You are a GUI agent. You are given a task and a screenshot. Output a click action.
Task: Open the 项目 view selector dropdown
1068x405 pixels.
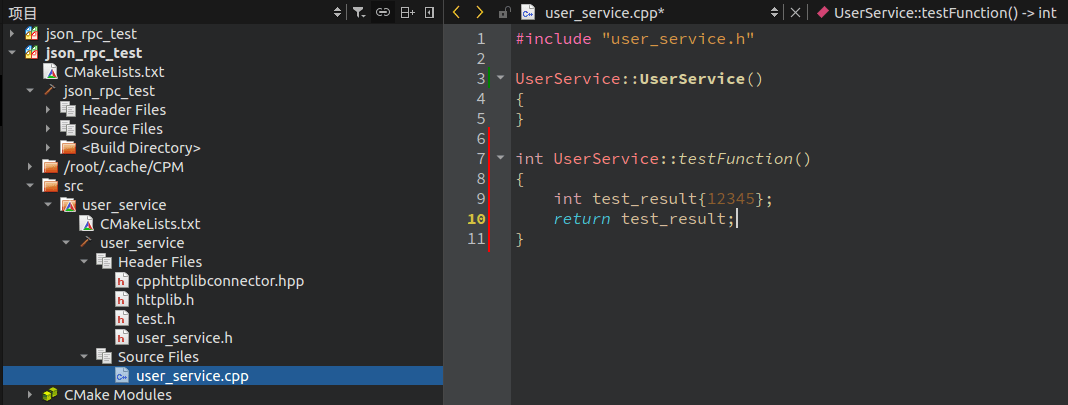click(x=338, y=12)
